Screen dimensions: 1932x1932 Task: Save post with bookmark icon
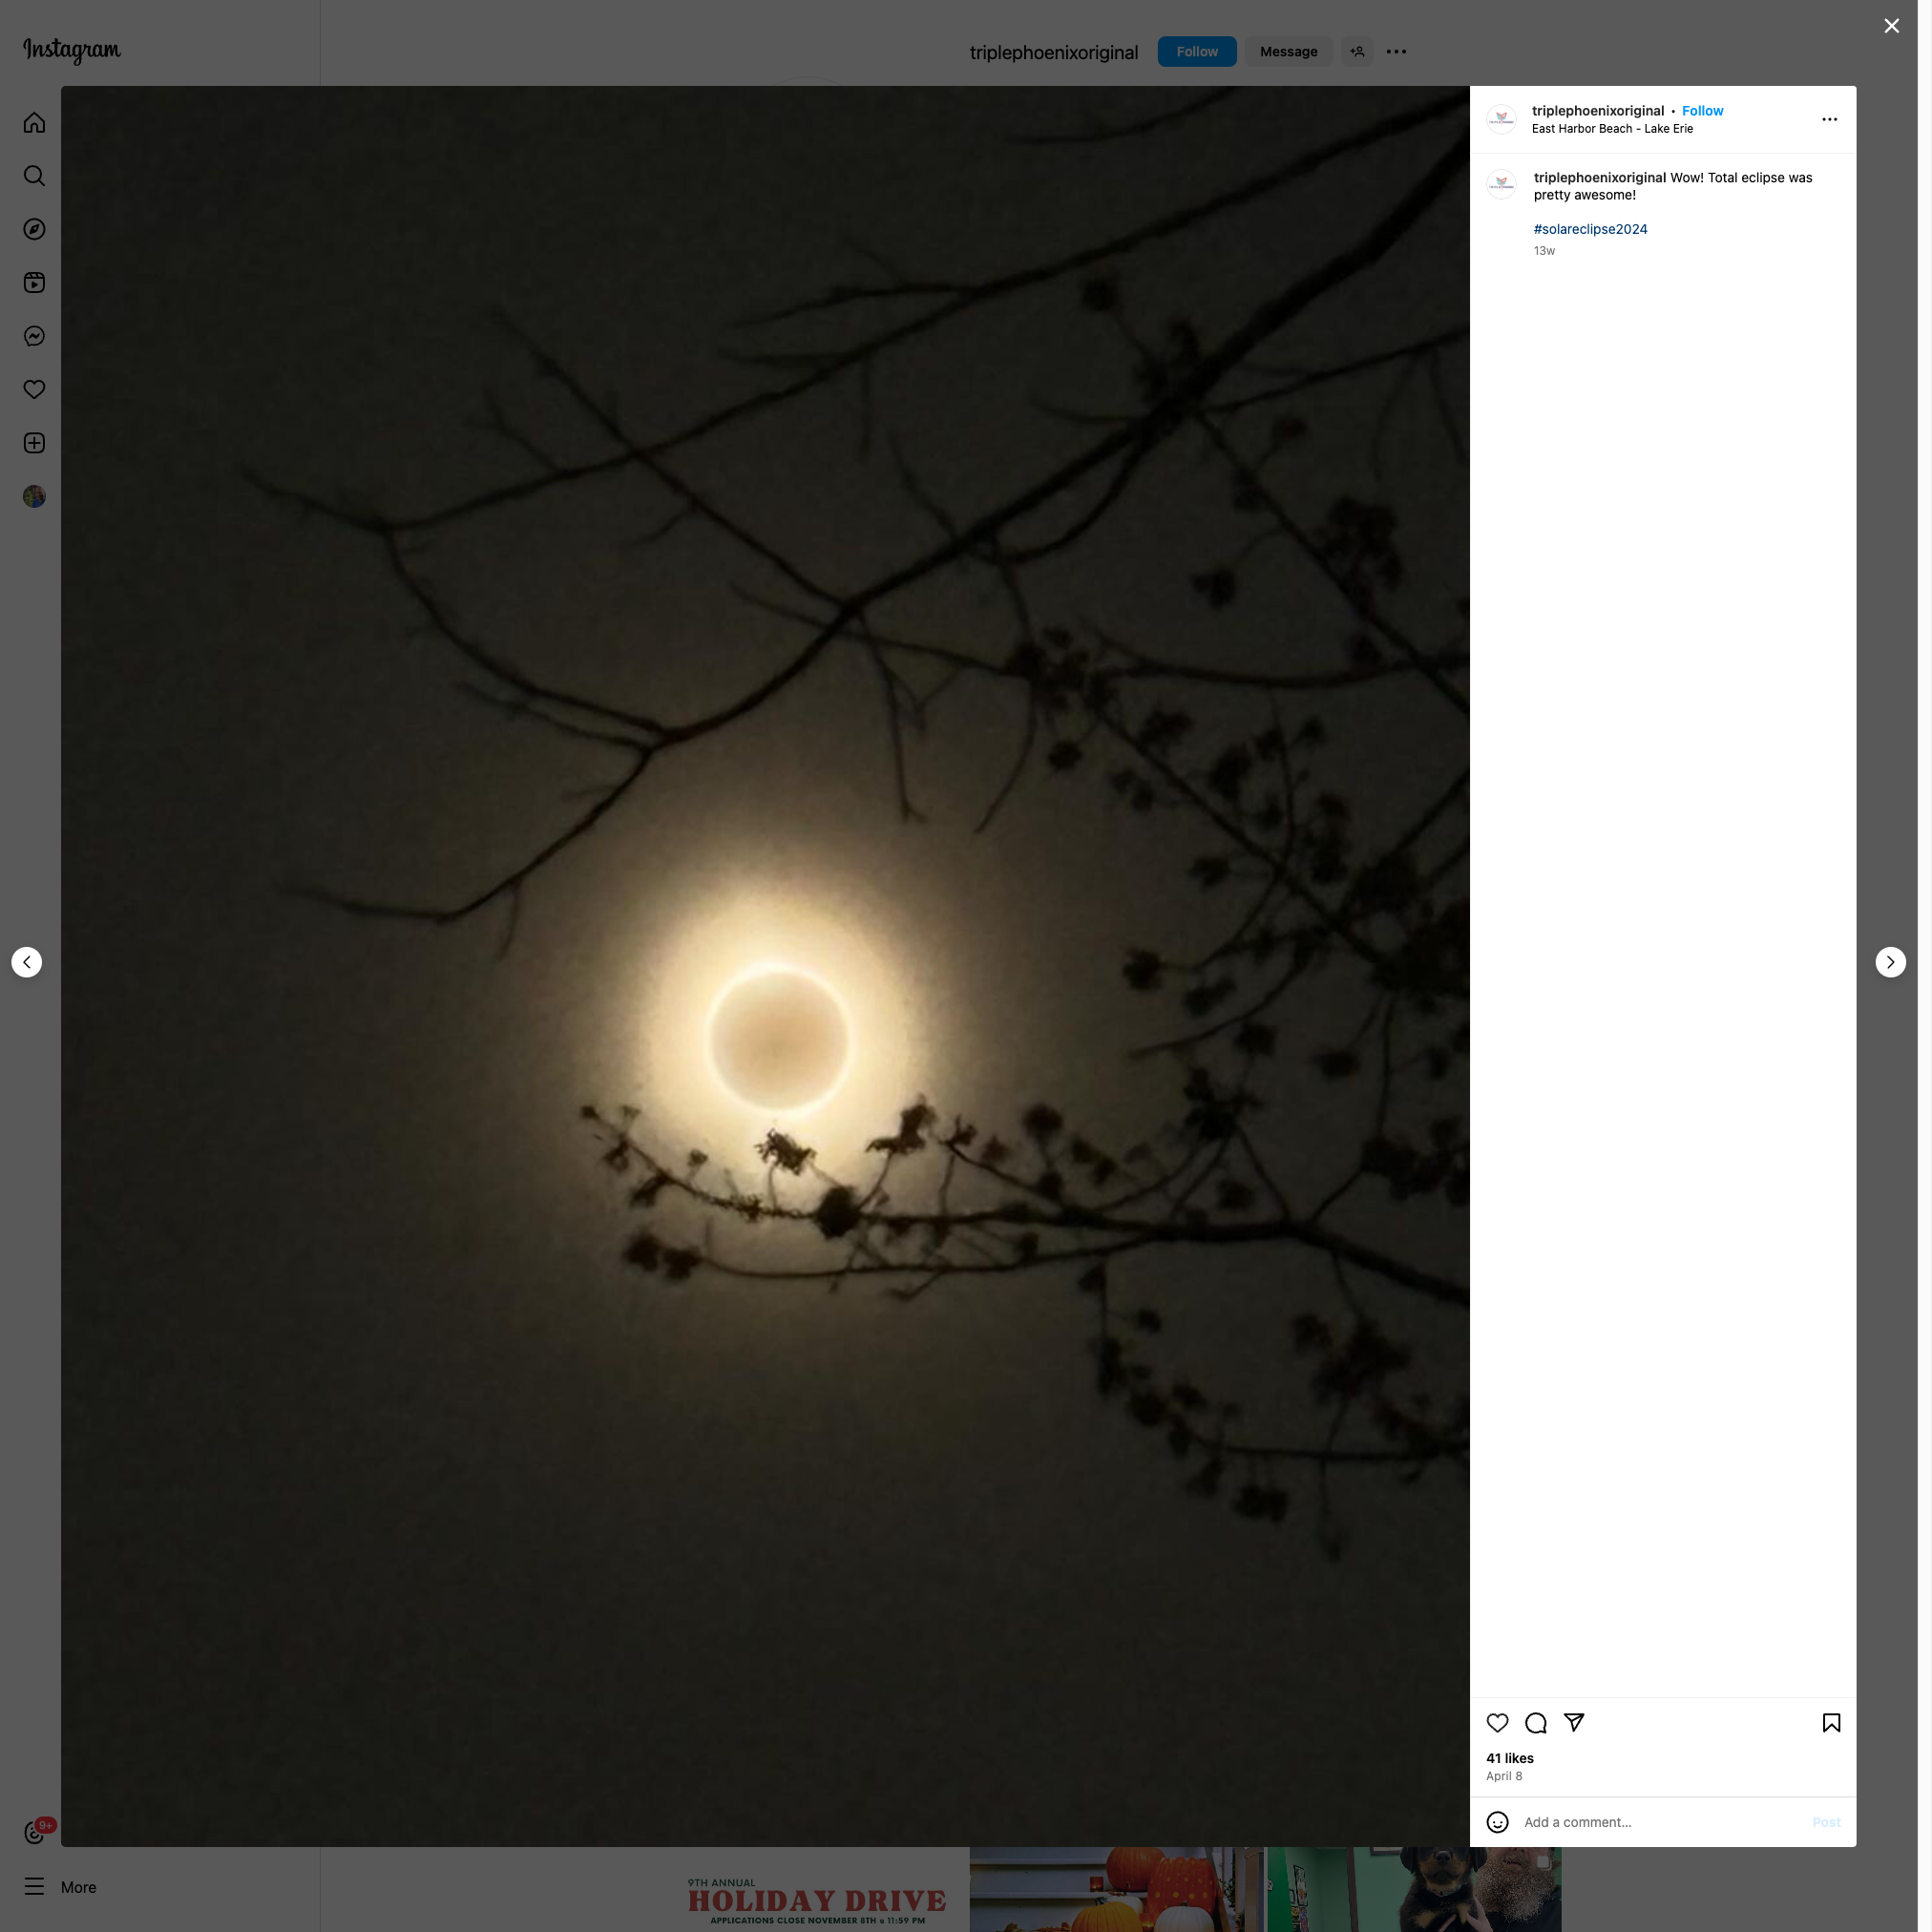coord(1831,1722)
